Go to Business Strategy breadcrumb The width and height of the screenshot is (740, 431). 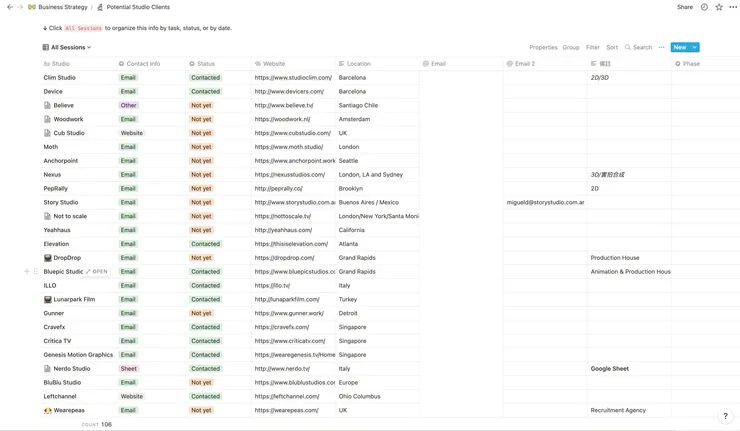tap(63, 7)
